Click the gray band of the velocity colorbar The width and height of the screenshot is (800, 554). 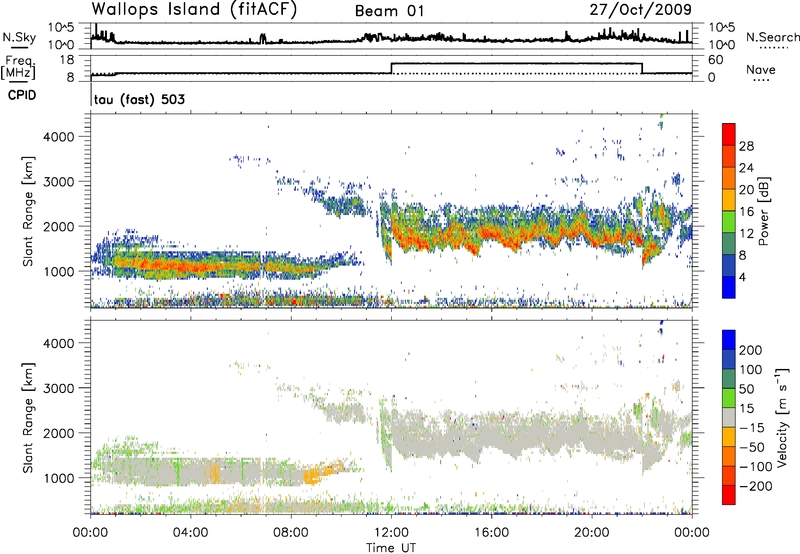[x=729, y=417]
